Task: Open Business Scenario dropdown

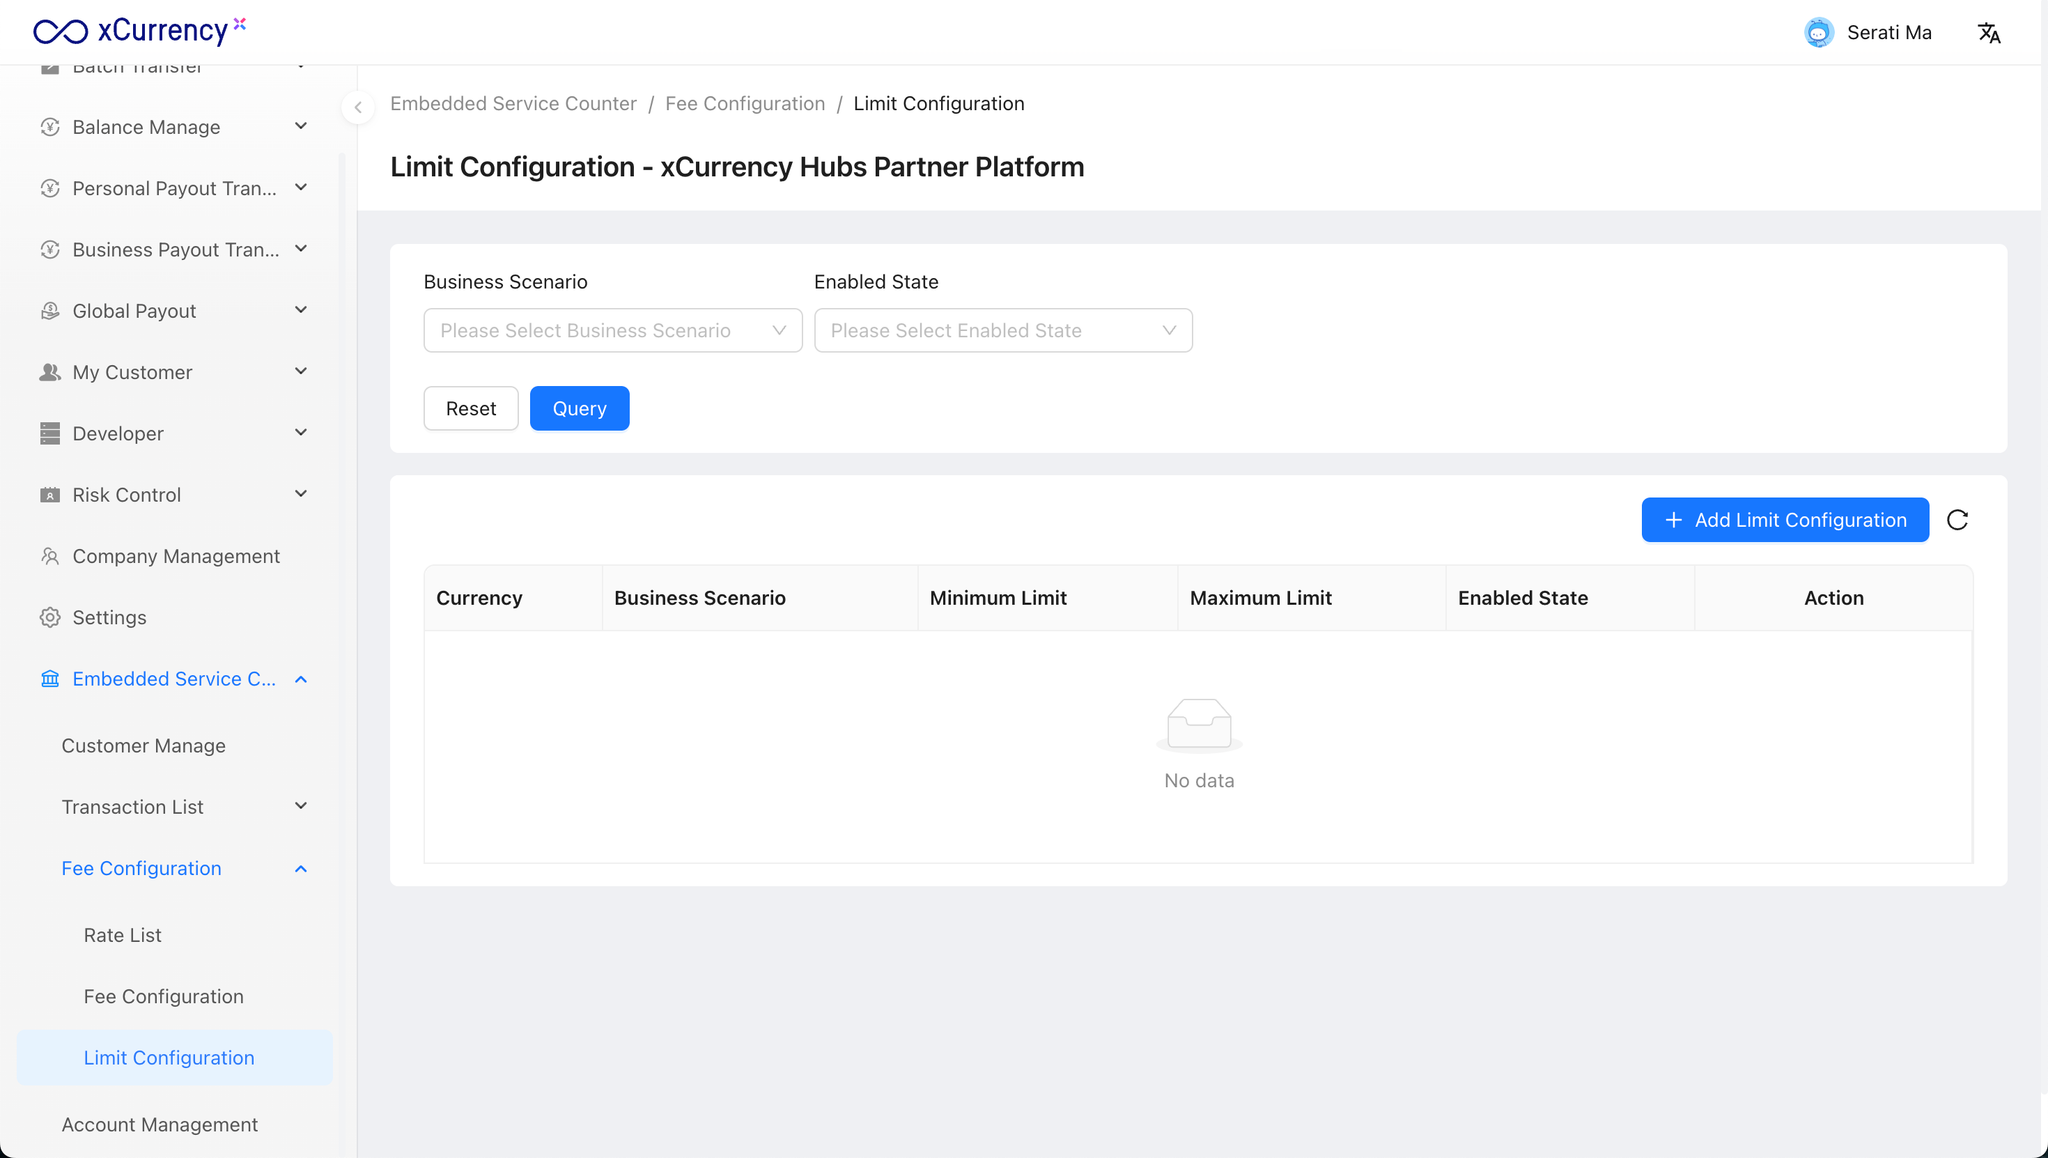Action: [612, 330]
